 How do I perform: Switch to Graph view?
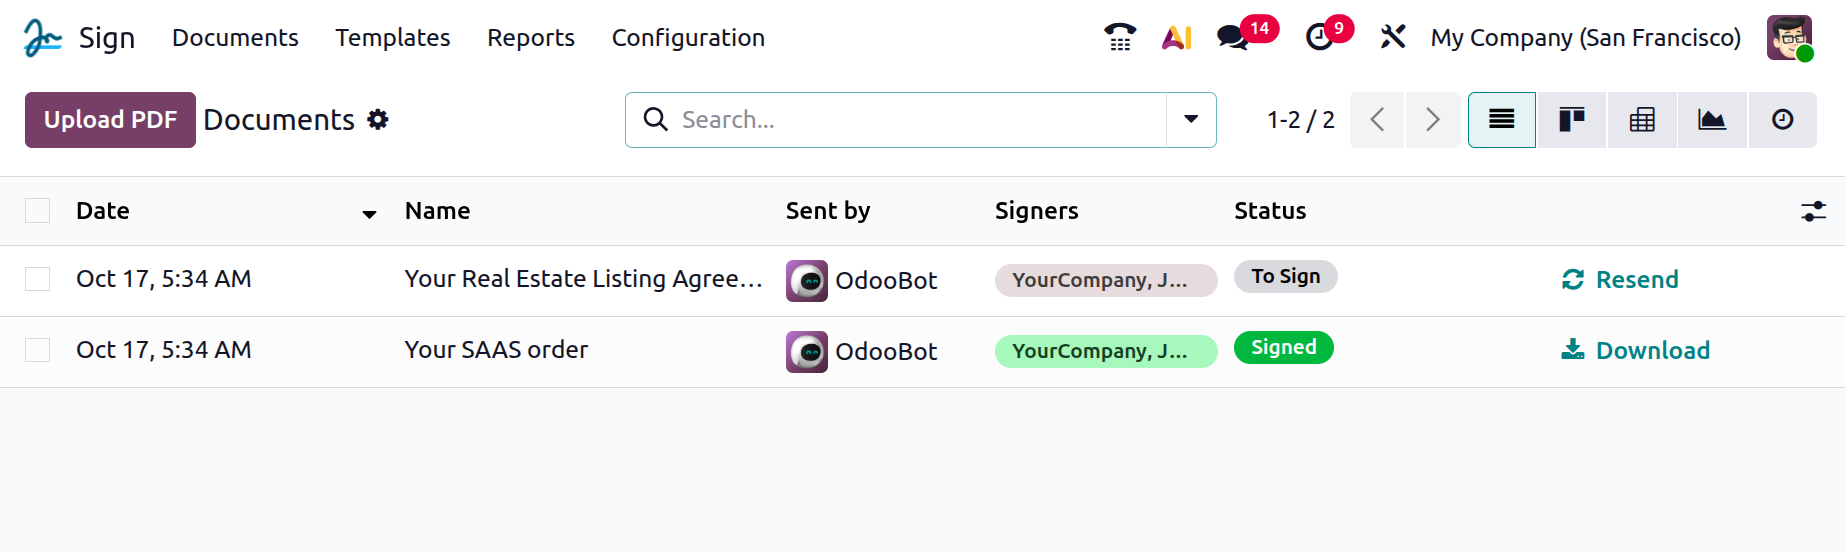tap(1712, 120)
